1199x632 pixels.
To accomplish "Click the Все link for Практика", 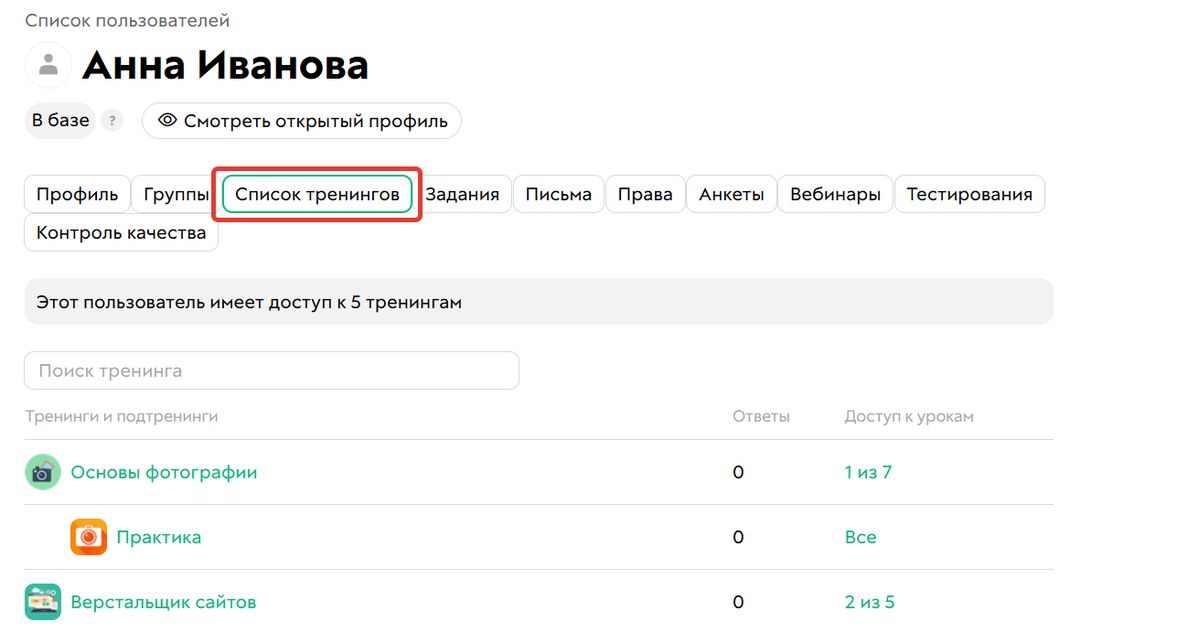I will click(x=861, y=537).
